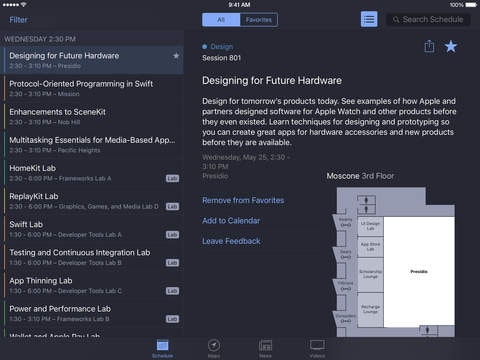Open the Videos tab

317,348
